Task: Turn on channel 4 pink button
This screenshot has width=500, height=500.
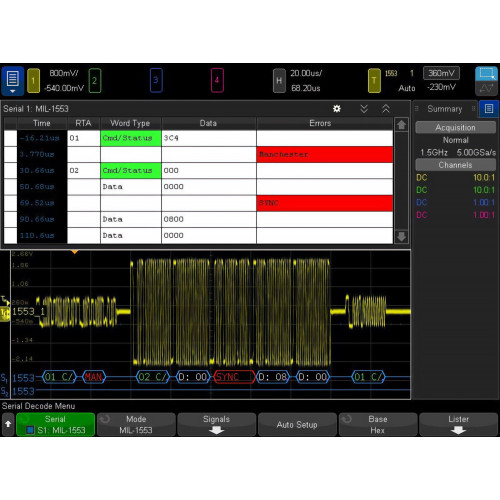Action: pos(217,80)
